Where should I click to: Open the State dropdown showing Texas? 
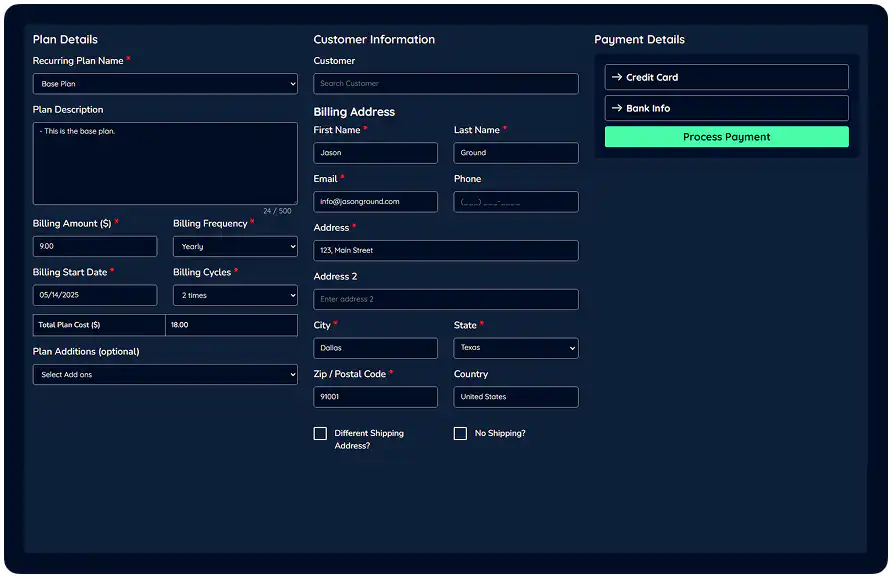click(x=515, y=348)
